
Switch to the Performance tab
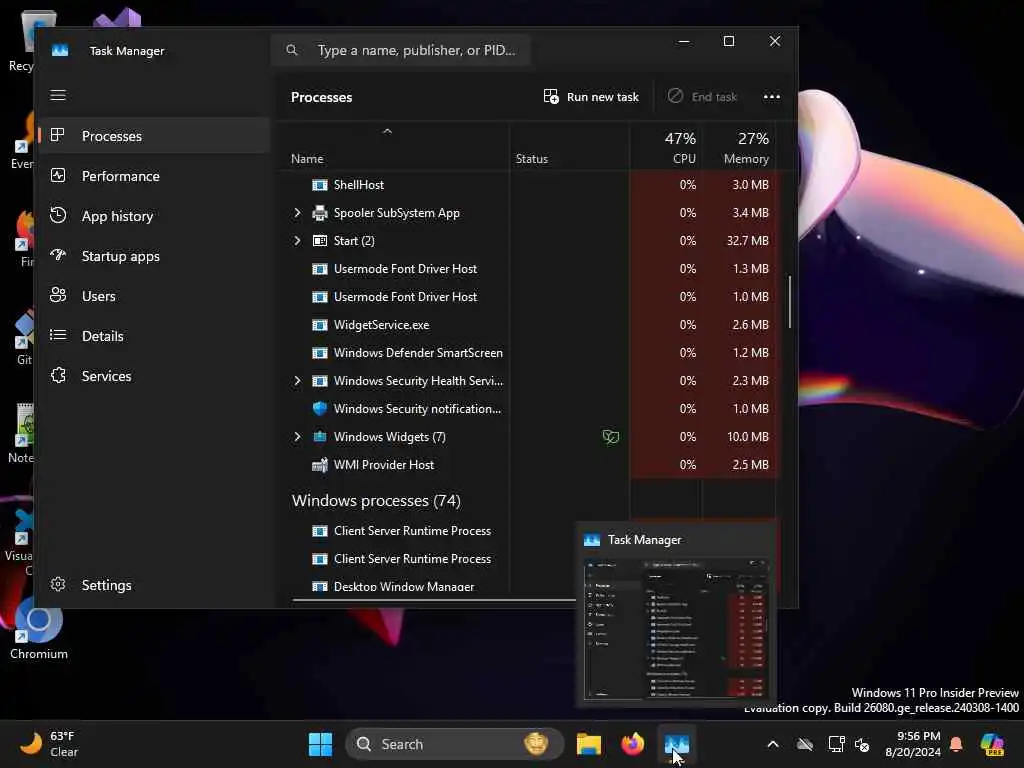pos(154,176)
